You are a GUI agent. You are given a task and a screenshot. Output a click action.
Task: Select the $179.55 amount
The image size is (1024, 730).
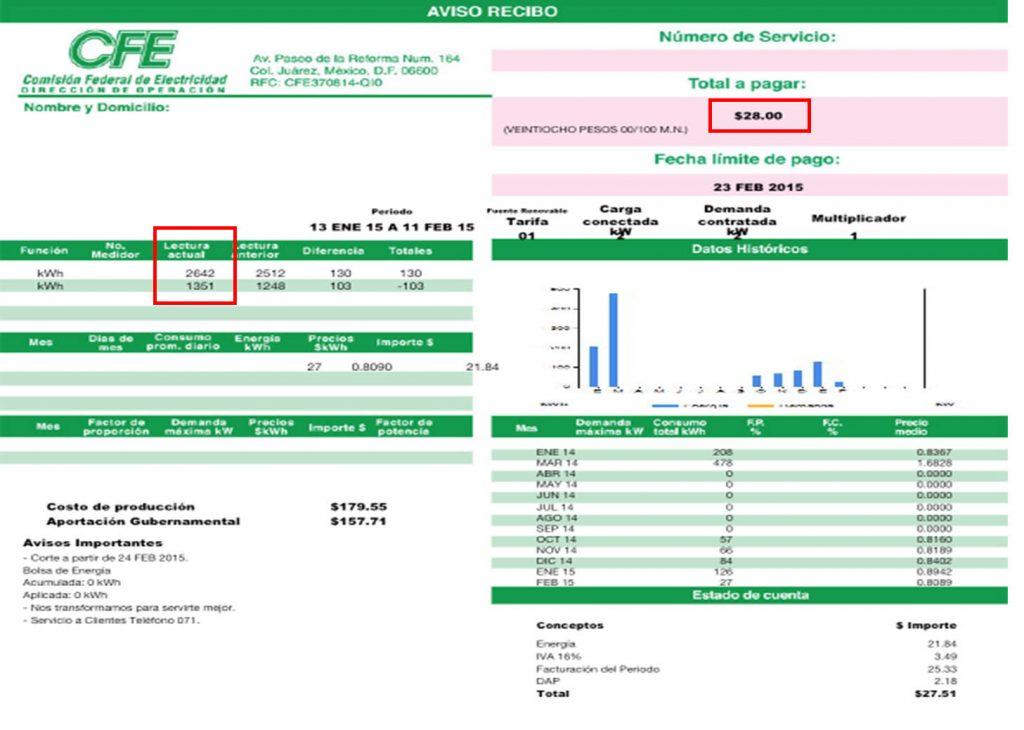pyautogui.click(x=359, y=507)
